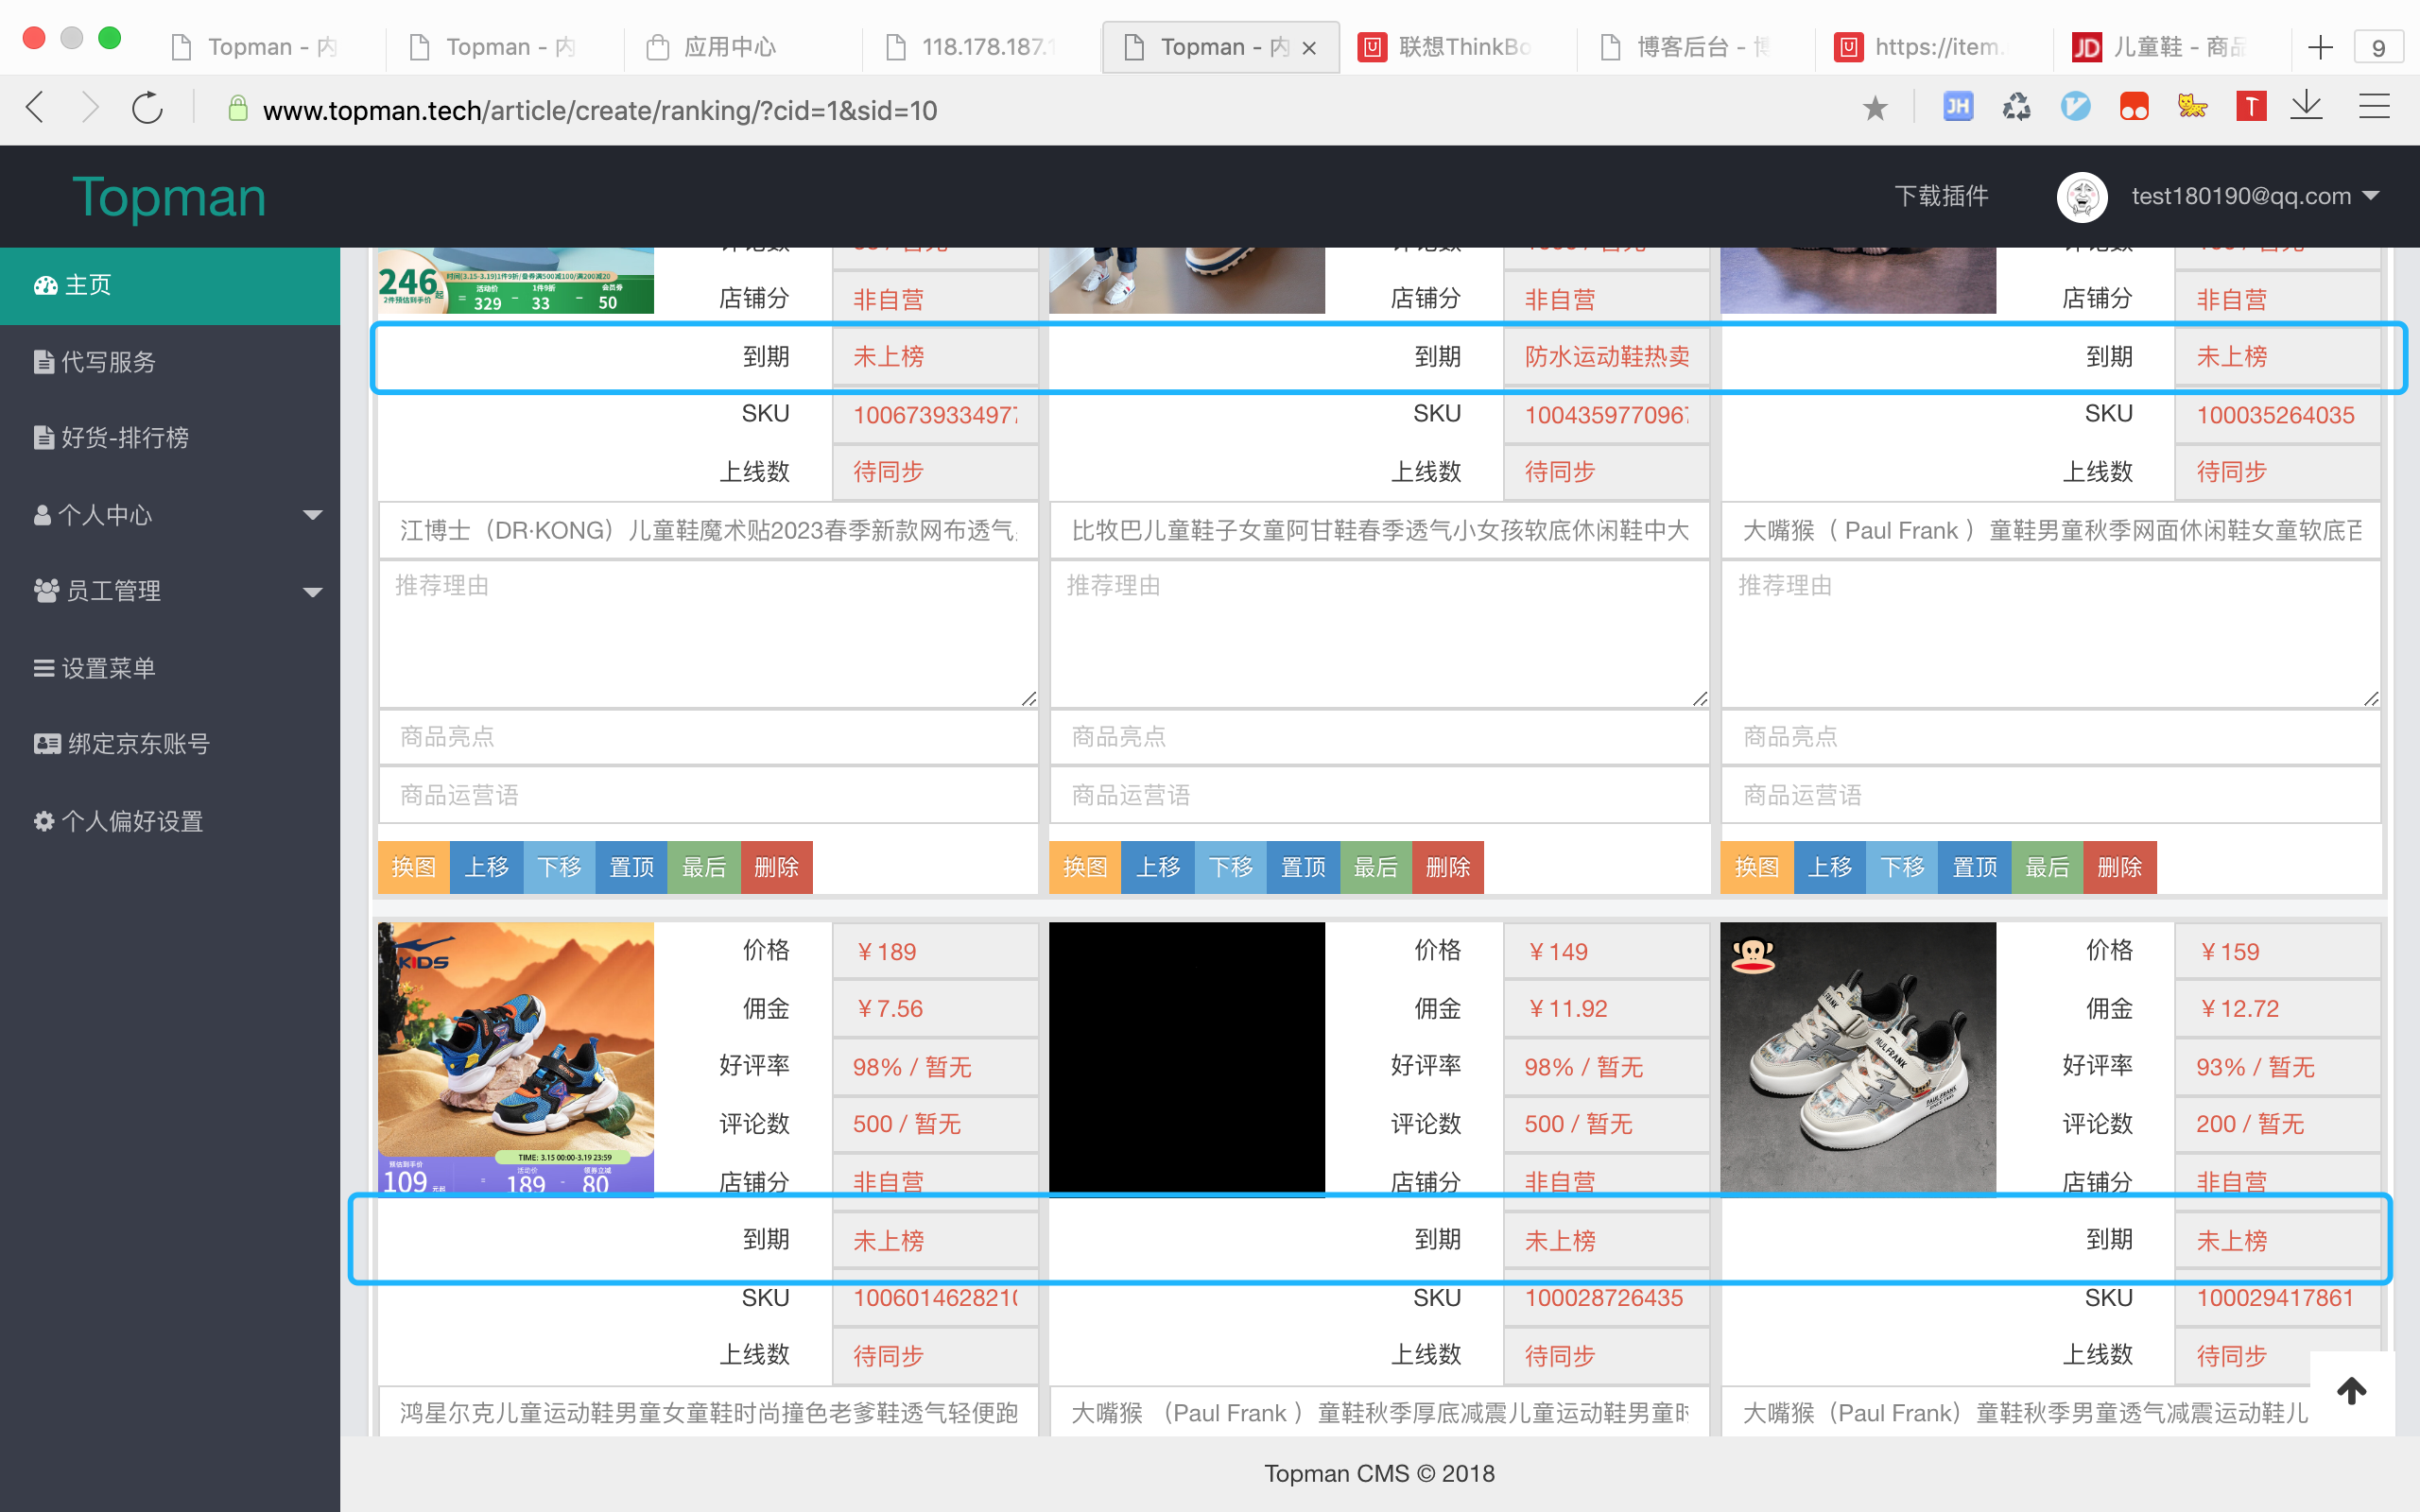Open the browser hamburger menu icon
Screen dimensions: 2420x1512
point(2374,106)
